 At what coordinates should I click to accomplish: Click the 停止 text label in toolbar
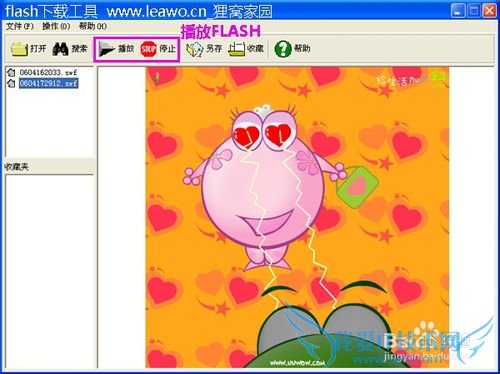[x=167, y=49]
